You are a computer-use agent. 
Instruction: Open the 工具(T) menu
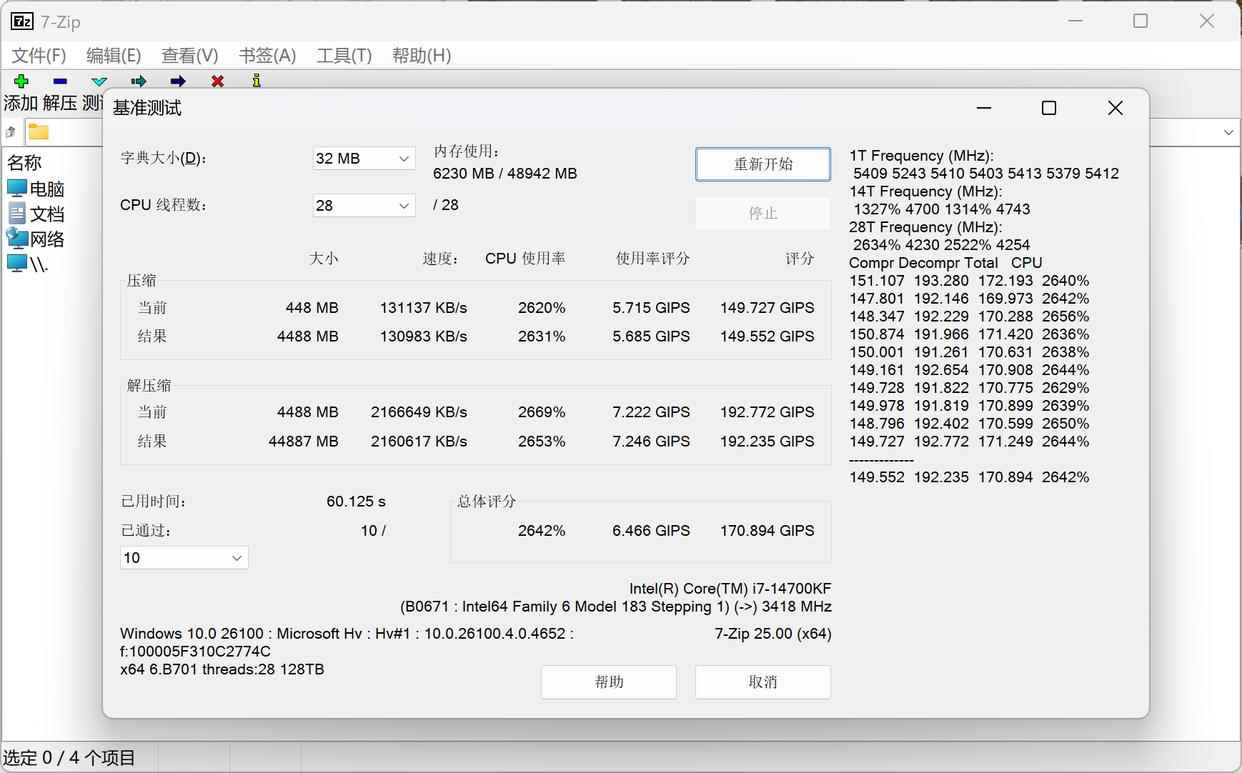click(x=344, y=56)
